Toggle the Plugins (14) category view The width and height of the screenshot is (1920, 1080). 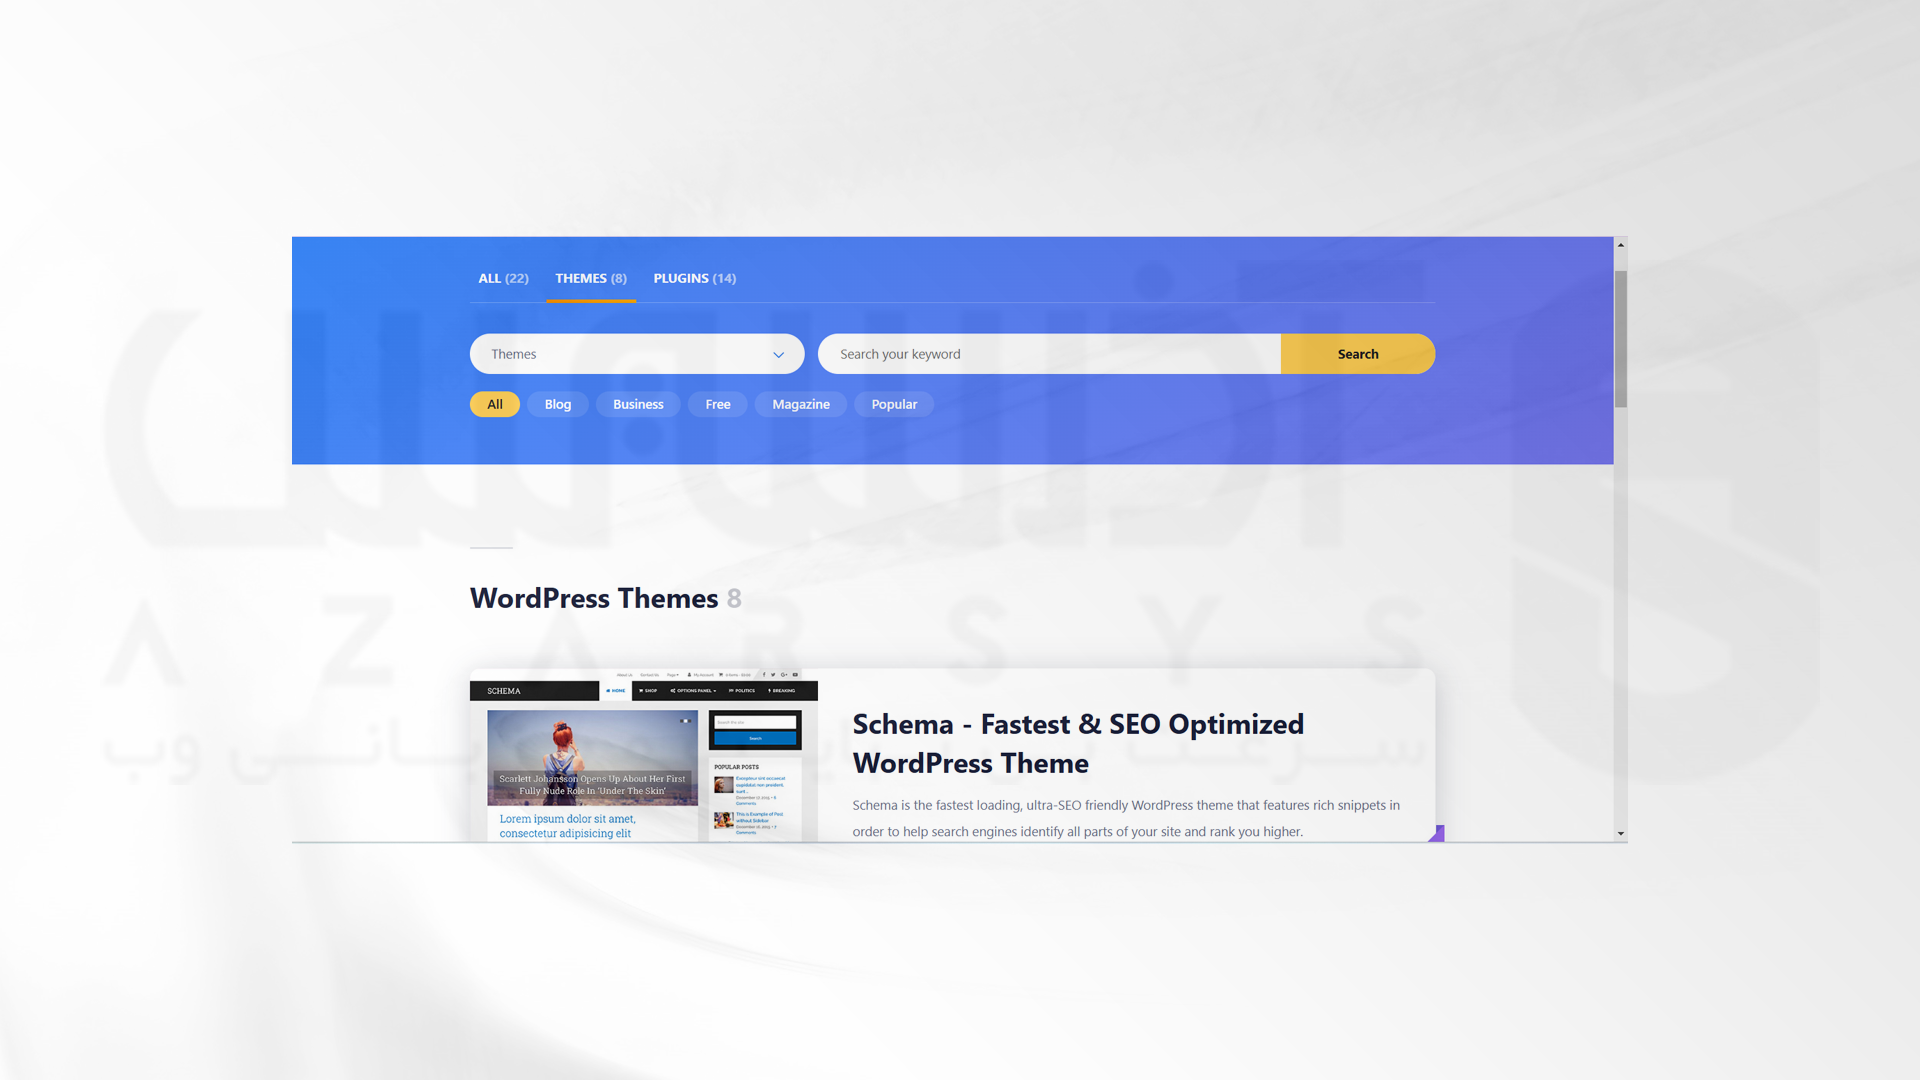(695, 277)
